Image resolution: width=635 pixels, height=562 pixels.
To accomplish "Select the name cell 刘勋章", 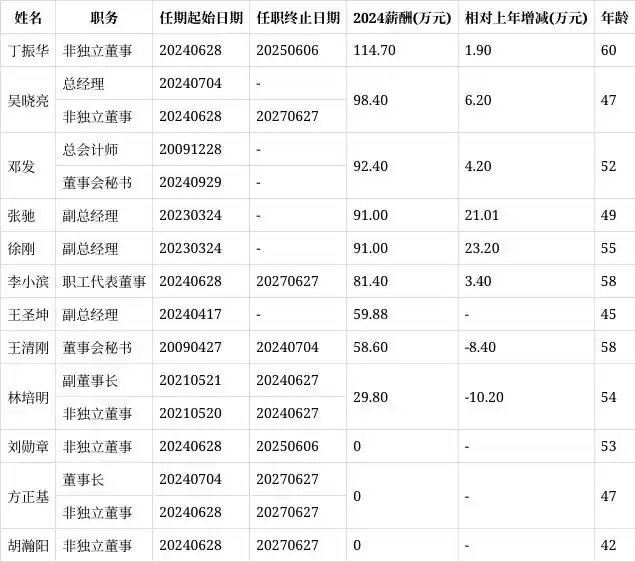I will [x=28, y=447].
